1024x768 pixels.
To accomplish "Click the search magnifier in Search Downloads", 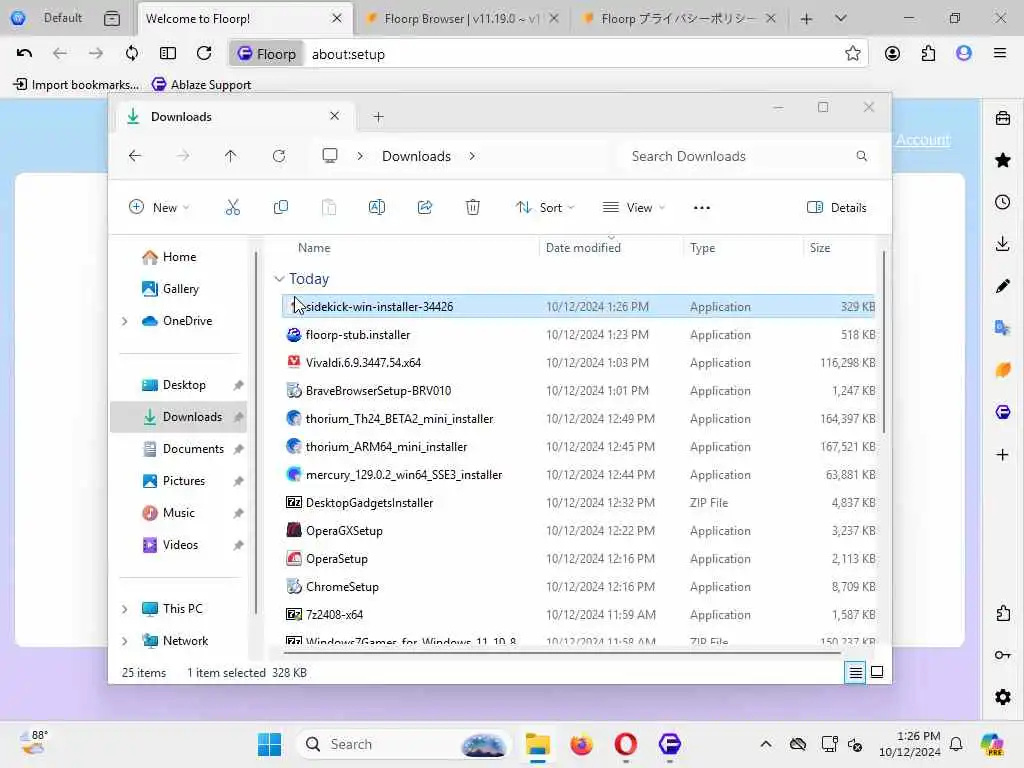I will point(861,156).
